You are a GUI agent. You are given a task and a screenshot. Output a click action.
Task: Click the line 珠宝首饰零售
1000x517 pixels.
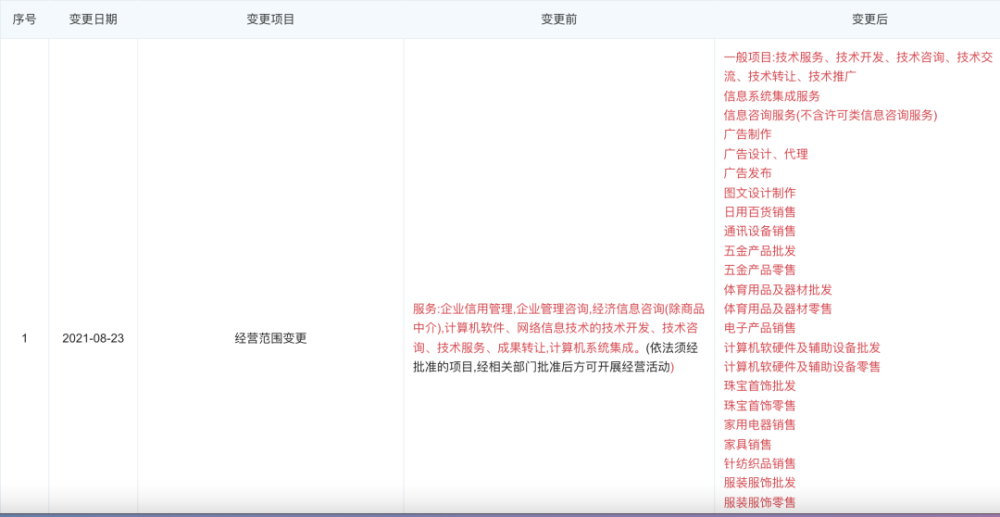[x=760, y=405]
